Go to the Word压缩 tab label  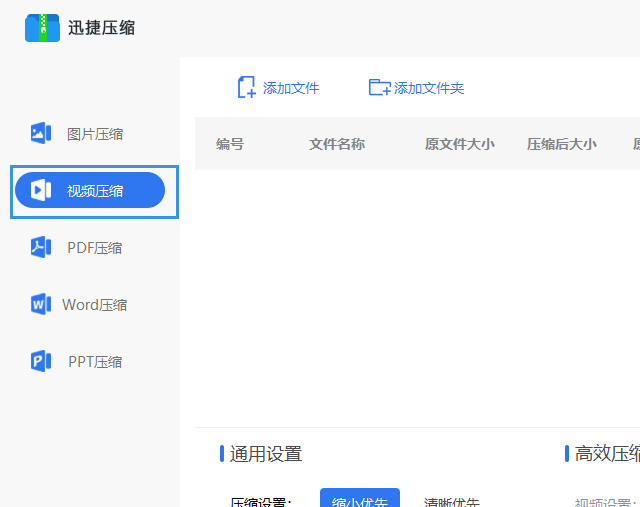coord(95,305)
